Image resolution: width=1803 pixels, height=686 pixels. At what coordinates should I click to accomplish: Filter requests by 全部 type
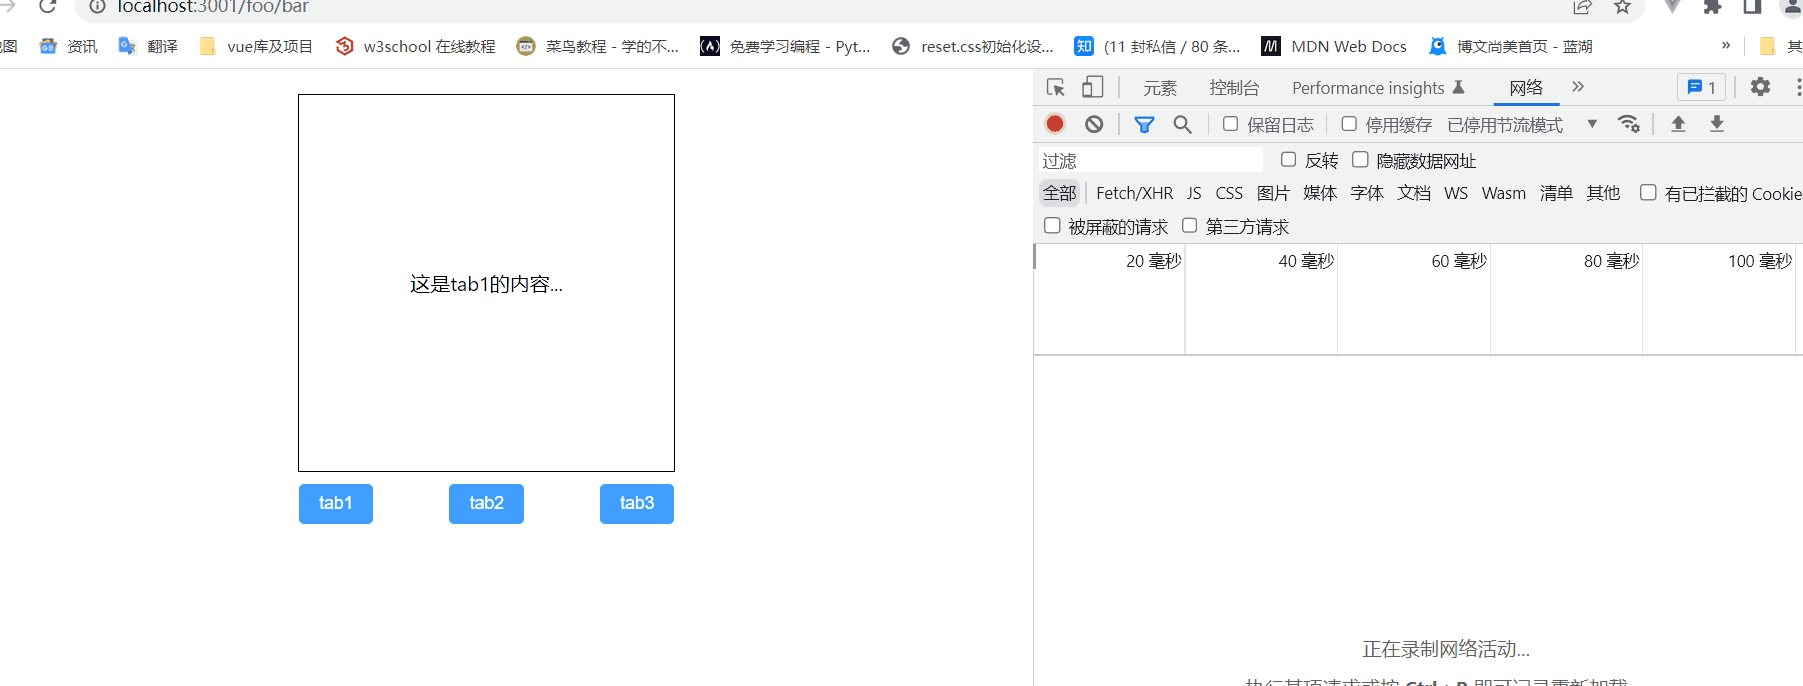(x=1060, y=193)
